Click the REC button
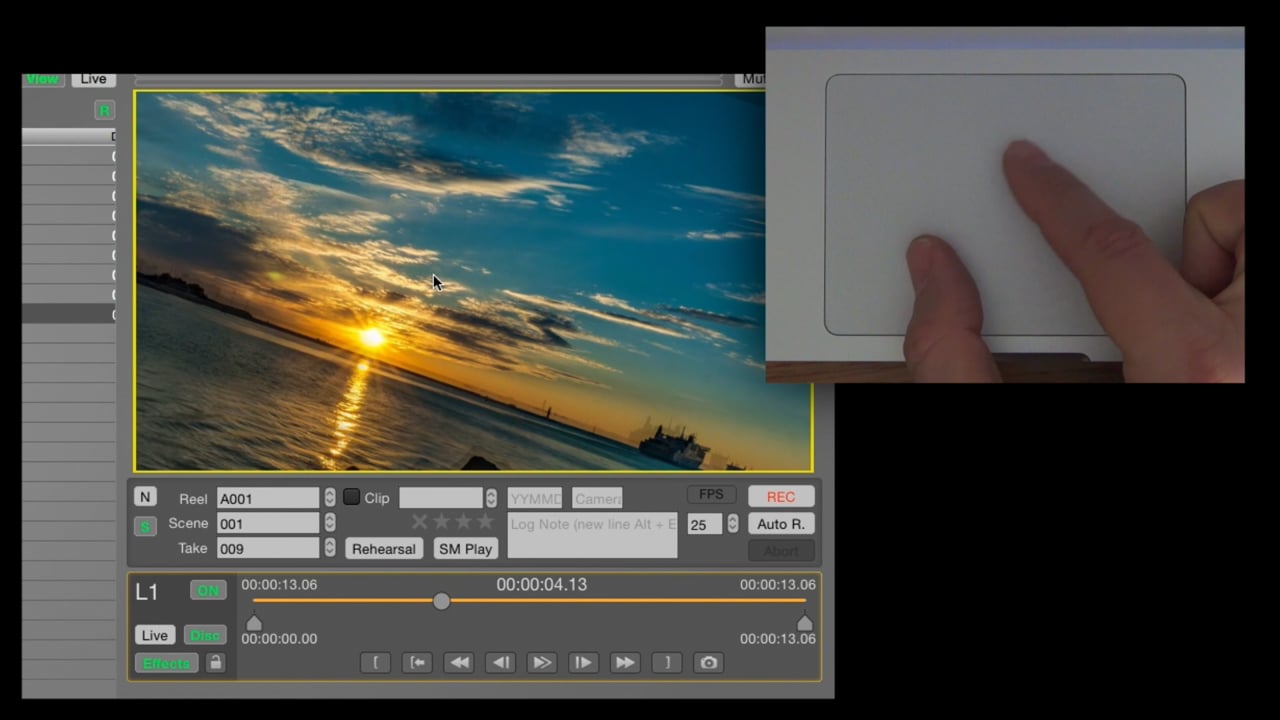The image size is (1280, 720). pos(781,496)
